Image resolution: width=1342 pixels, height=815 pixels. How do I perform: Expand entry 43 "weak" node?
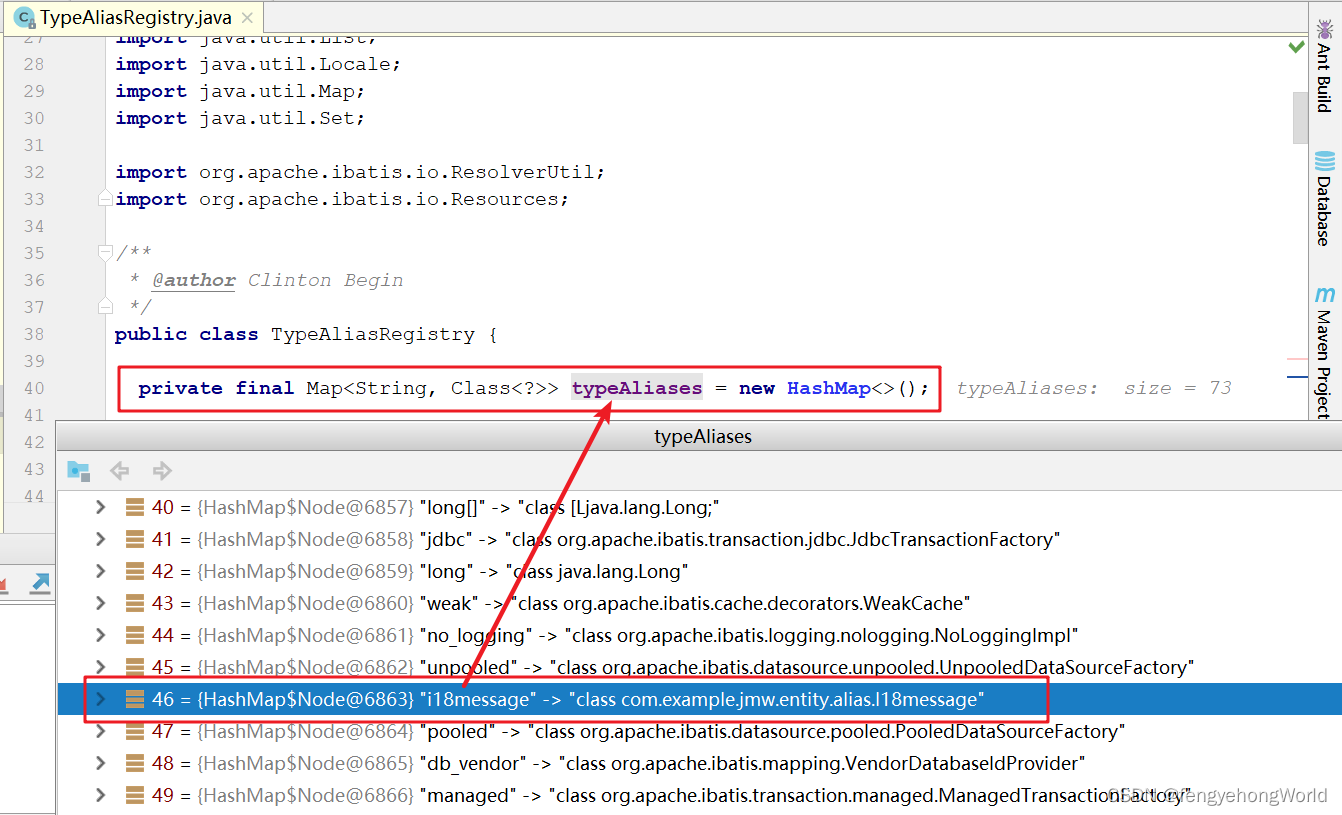(99, 603)
